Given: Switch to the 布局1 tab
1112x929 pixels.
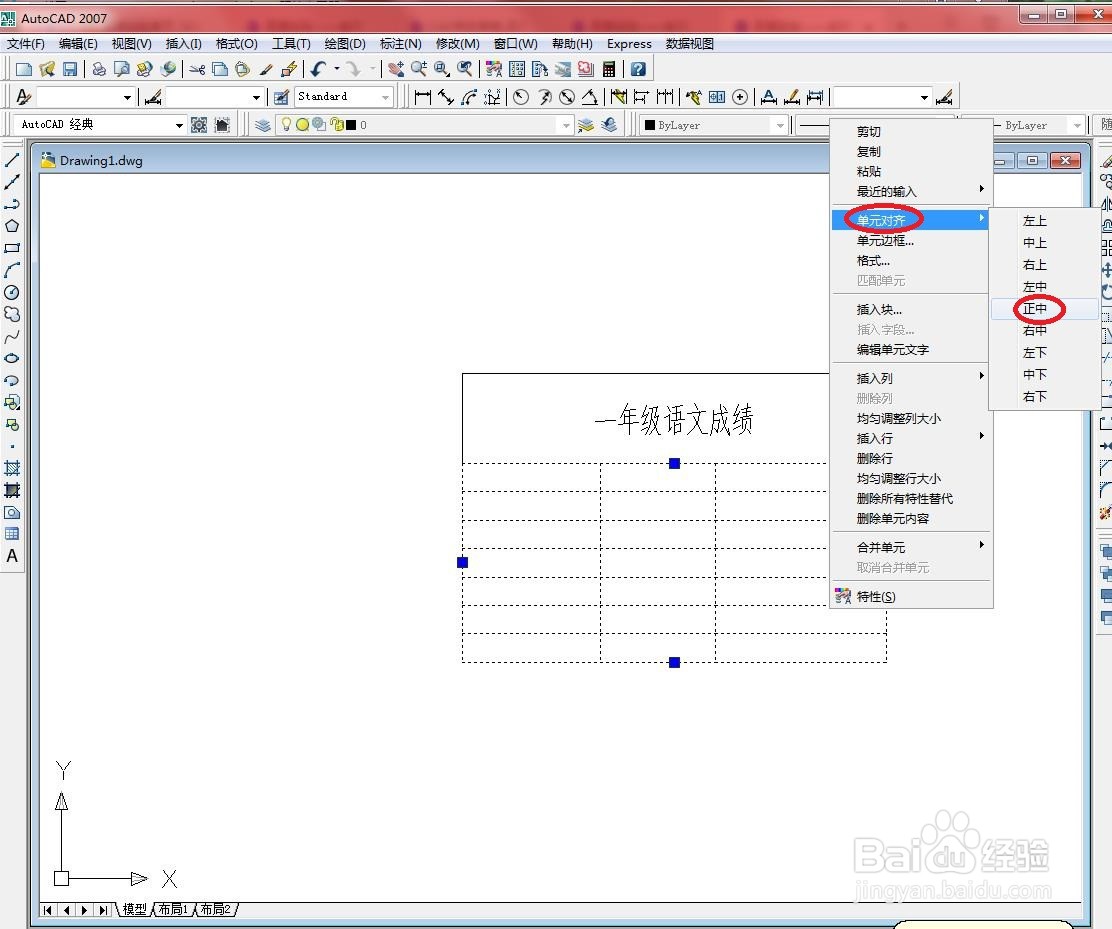Looking at the screenshot, I should click(x=173, y=909).
